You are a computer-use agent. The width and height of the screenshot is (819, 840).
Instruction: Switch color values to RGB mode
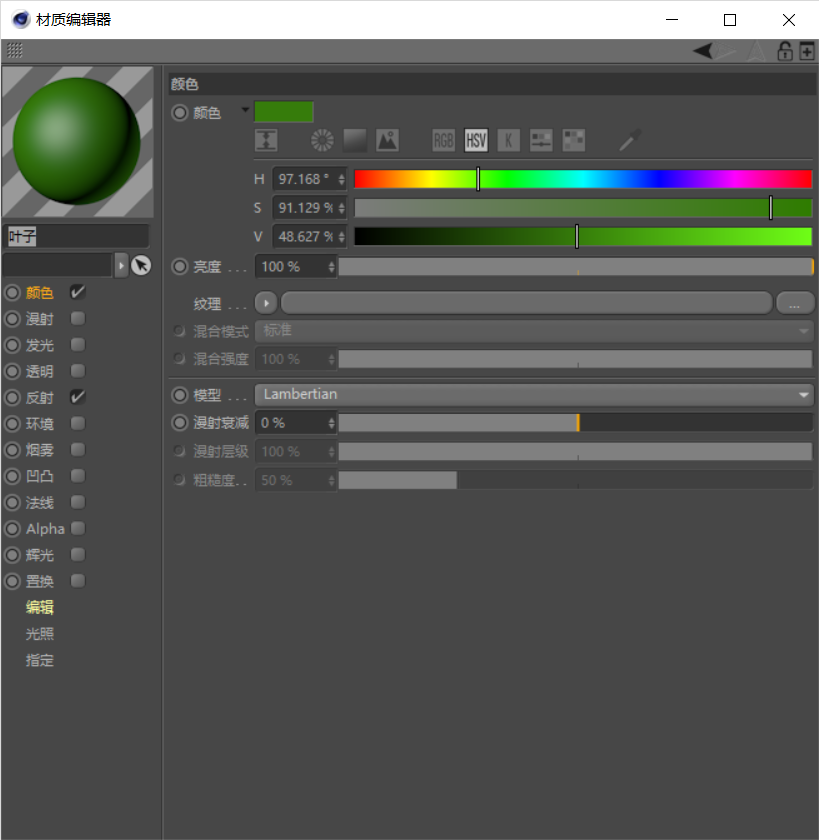click(443, 140)
